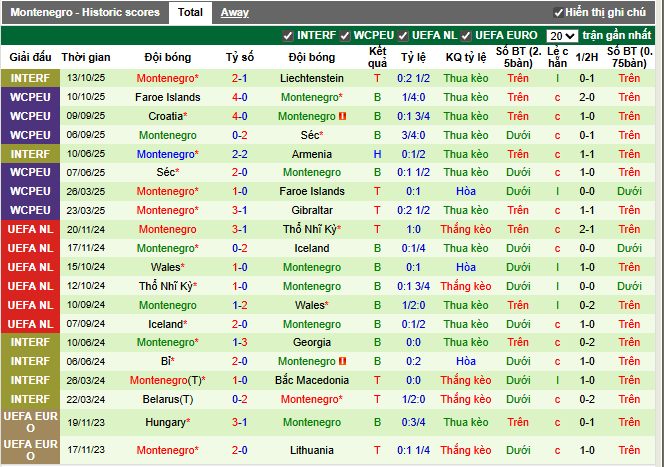Click Thắng kèo in the 20/11/24 row
Viewport: 664px width, 467px height.
coord(466,229)
